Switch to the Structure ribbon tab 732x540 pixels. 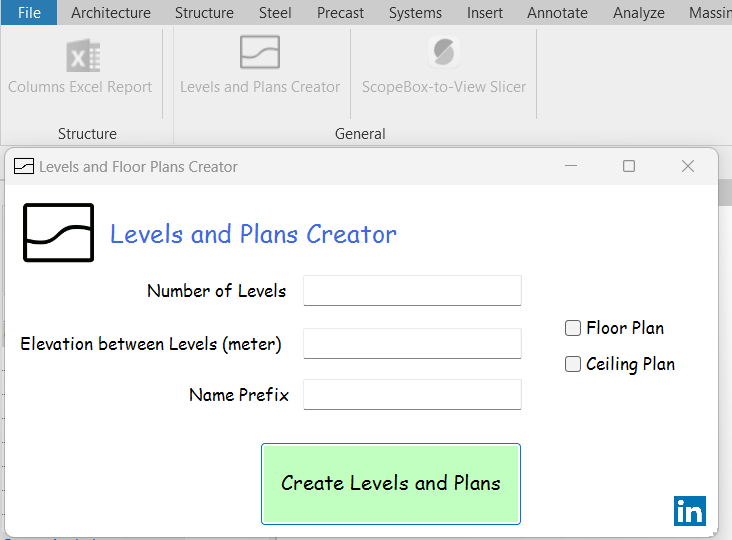204,13
